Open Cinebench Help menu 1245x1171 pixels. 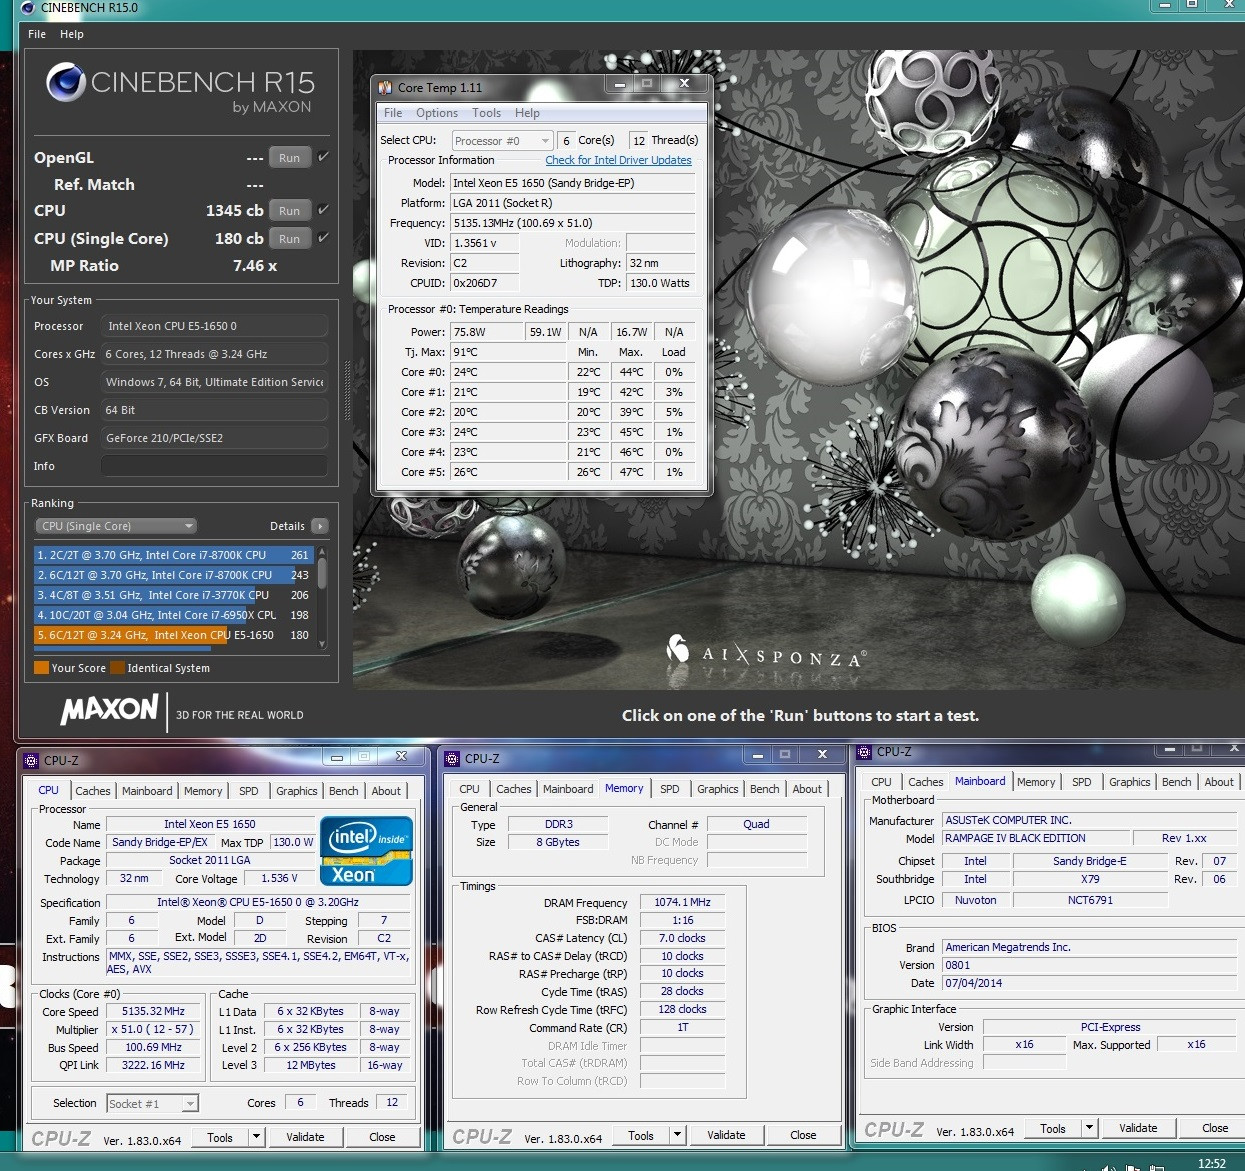coord(72,34)
